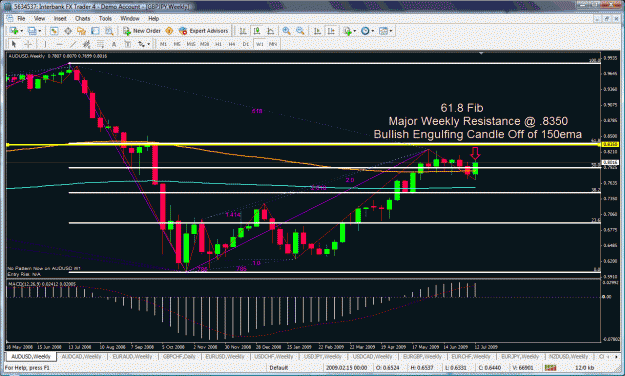The width and height of the screenshot is (625, 376).
Task: Select the Cursor arrow tool
Action: [x=14, y=44]
